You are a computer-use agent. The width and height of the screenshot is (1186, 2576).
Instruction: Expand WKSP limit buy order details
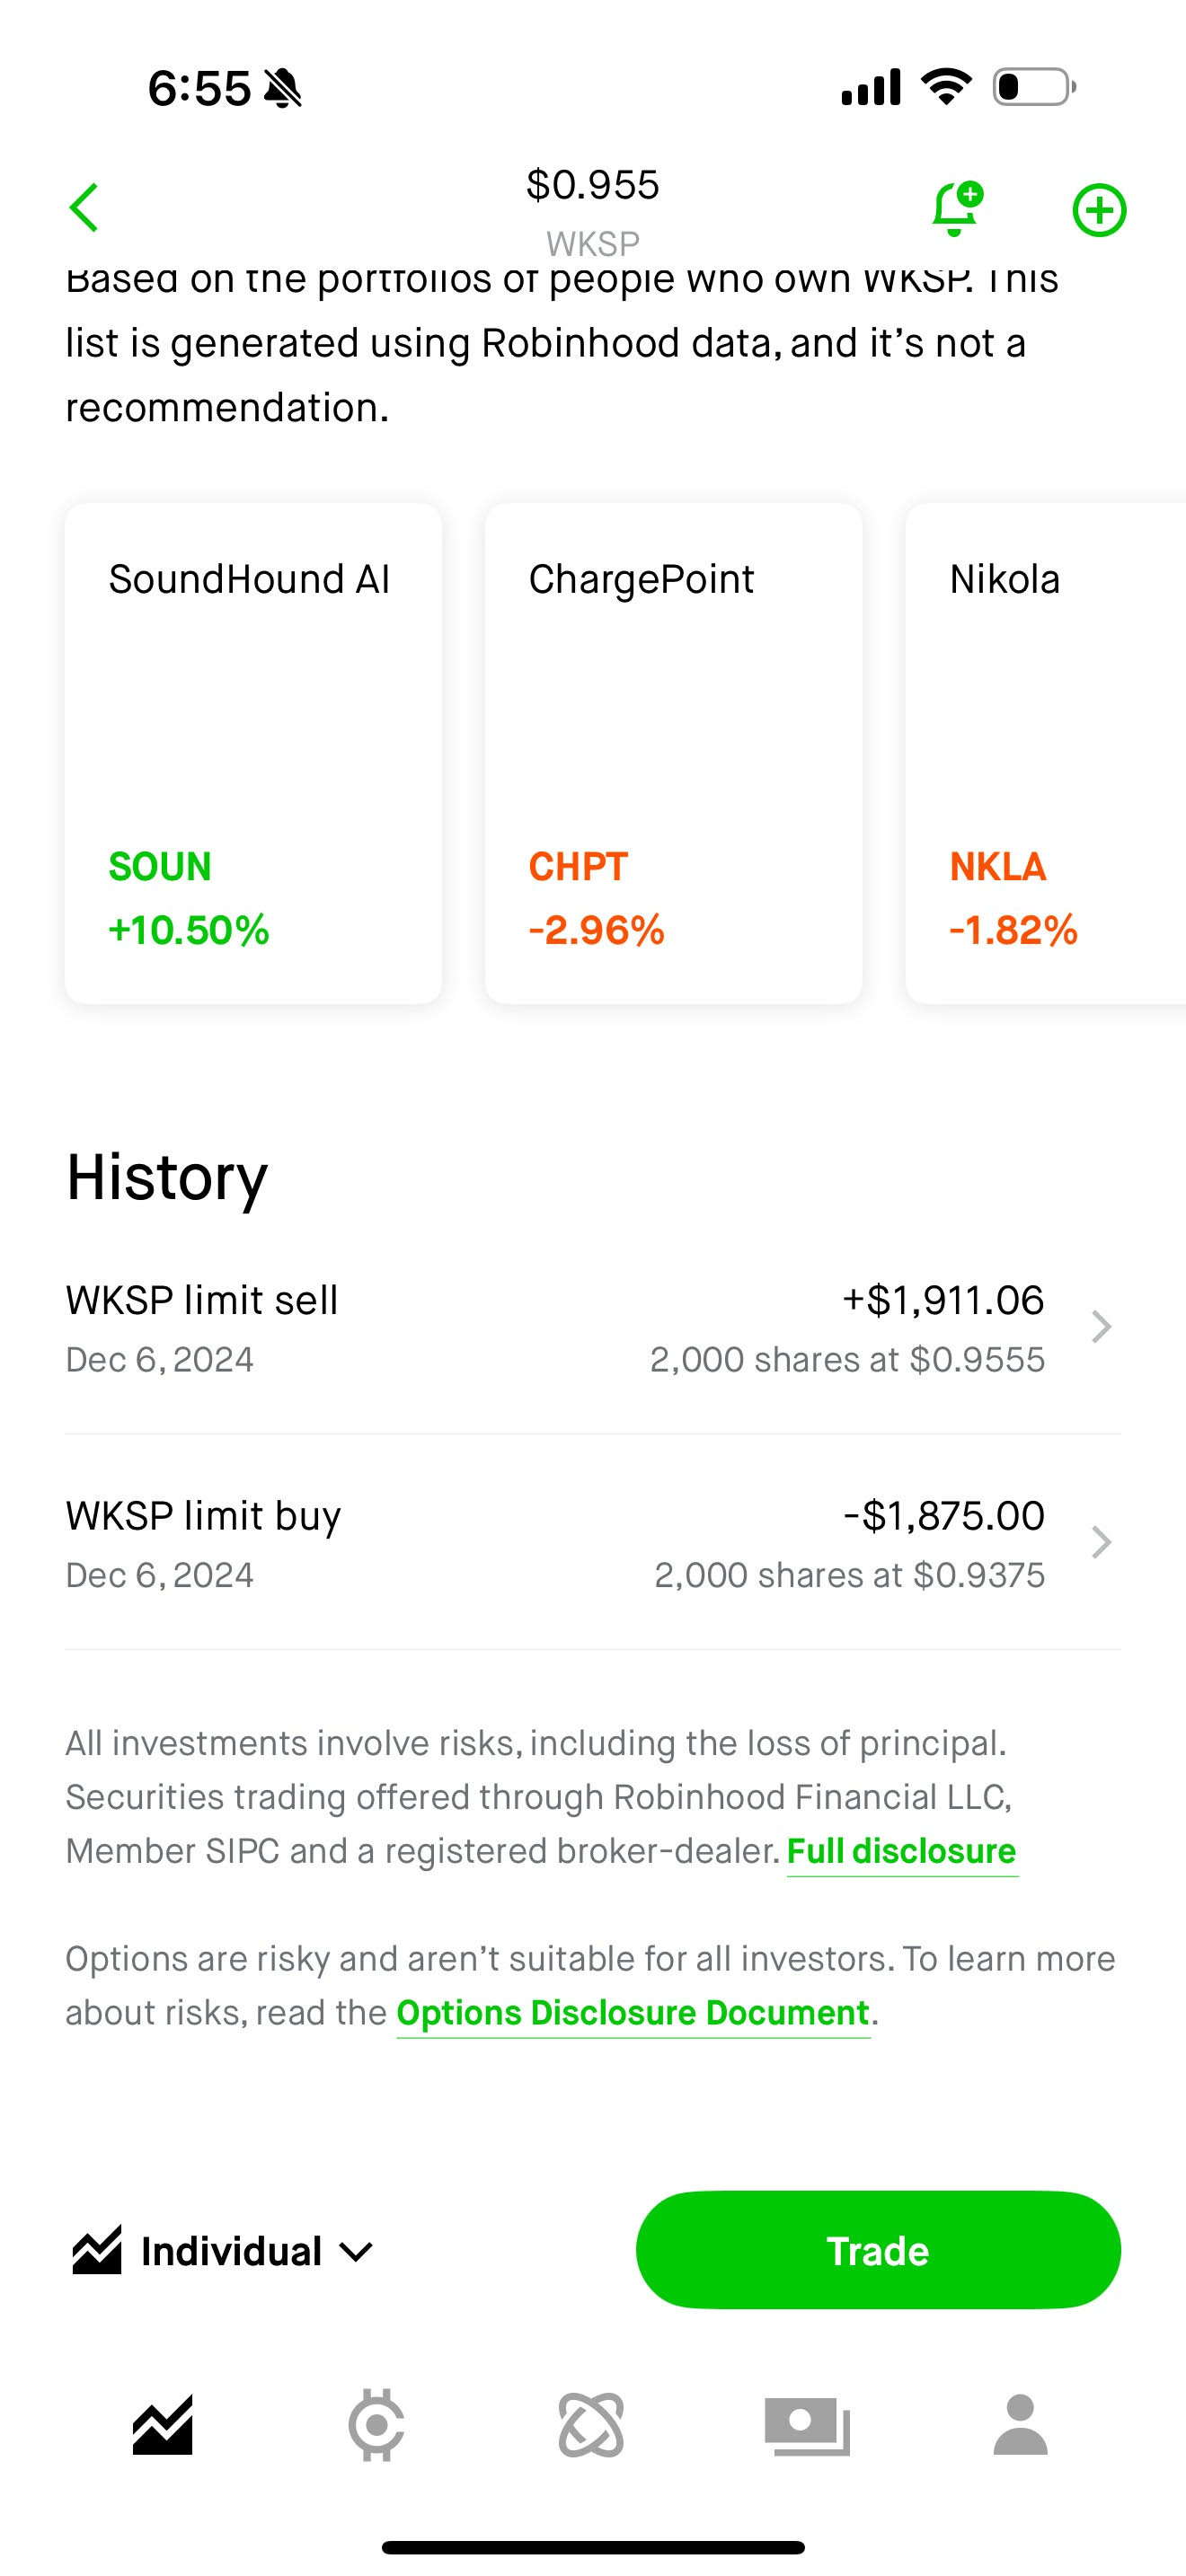(1101, 1543)
